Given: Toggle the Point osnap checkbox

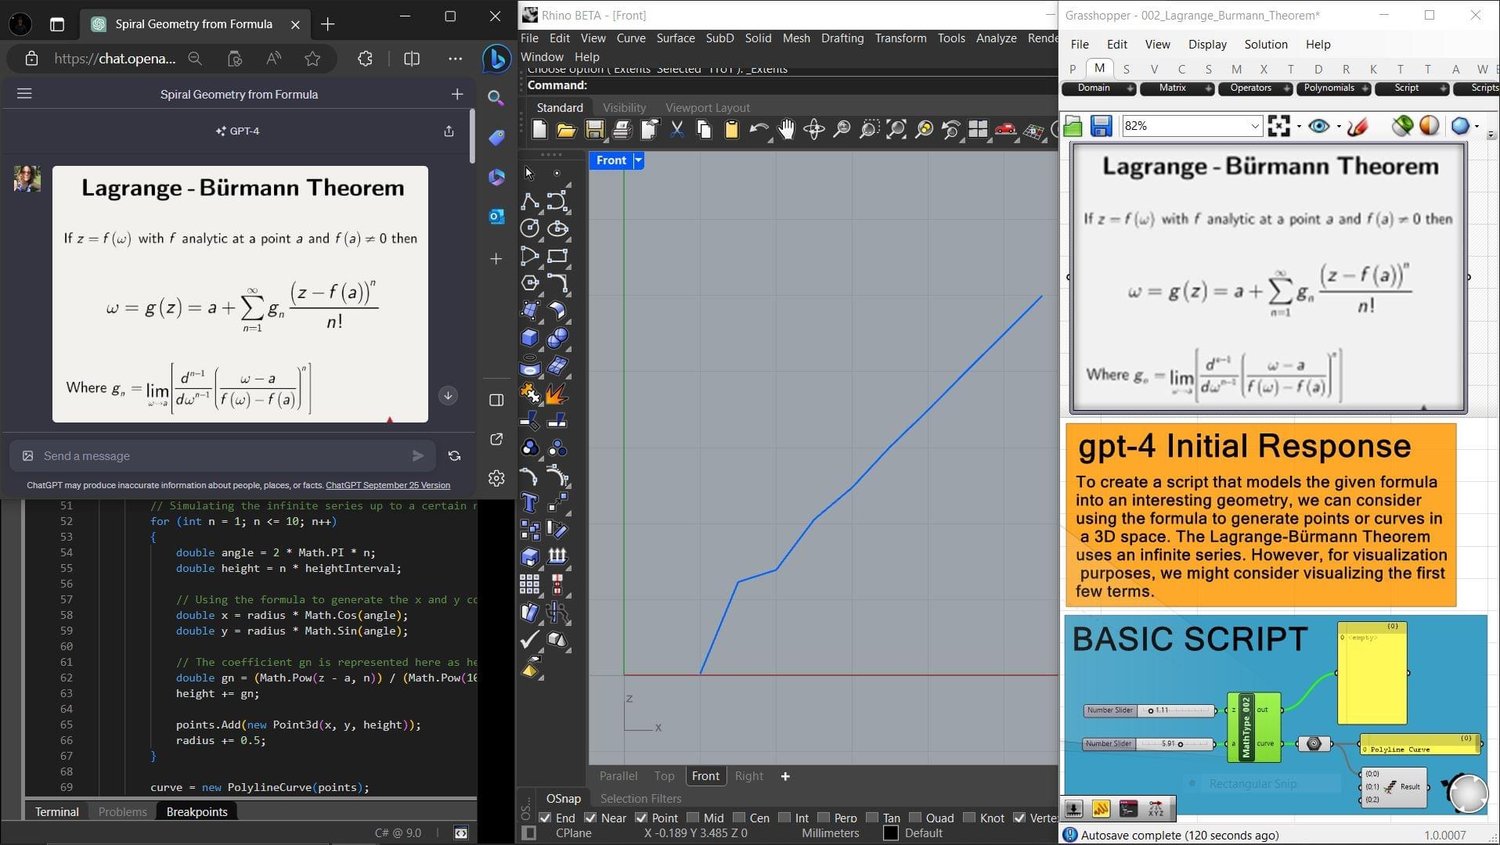Looking at the screenshot, I should [x=641, y=818].
